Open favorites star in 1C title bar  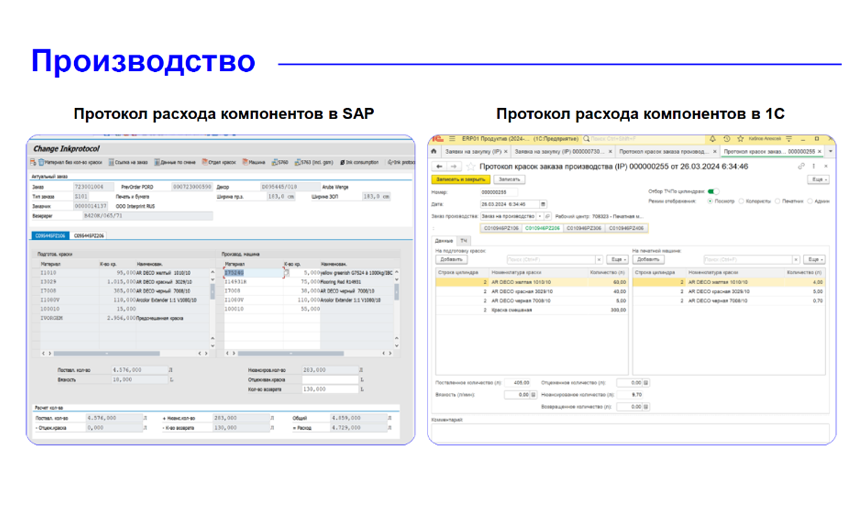tap(740, 138)
